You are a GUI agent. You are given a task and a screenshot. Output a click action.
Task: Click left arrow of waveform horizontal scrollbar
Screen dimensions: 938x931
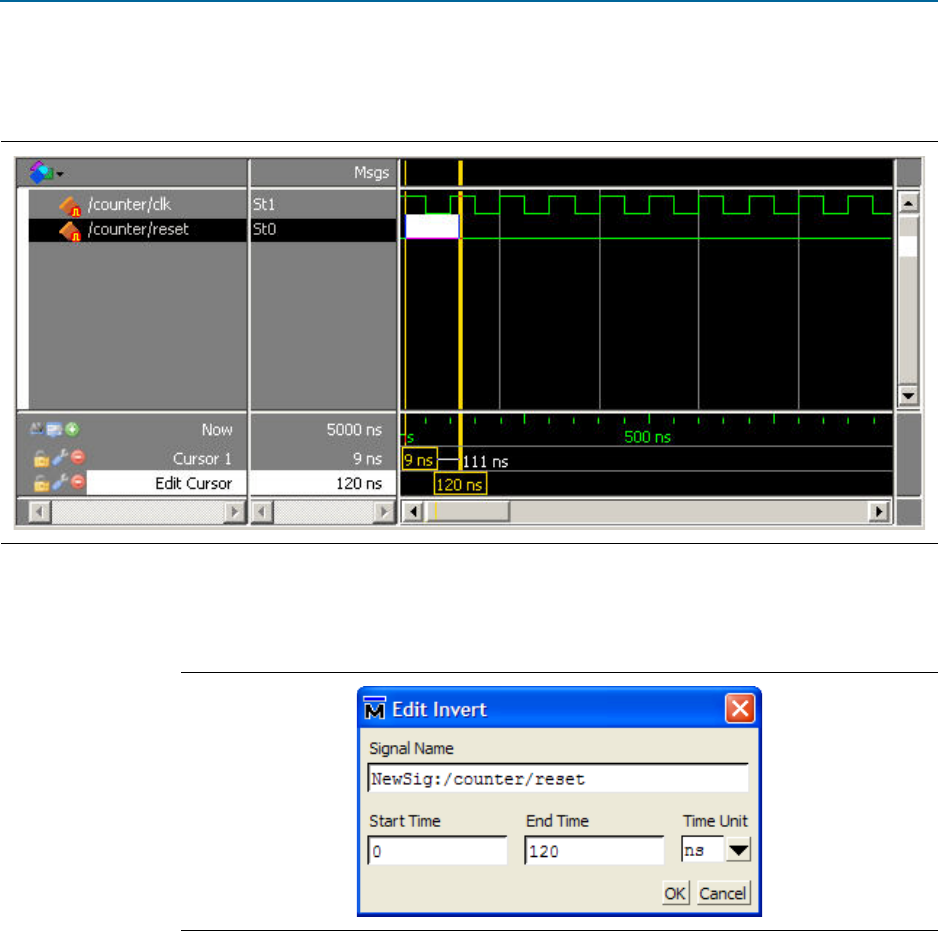[x=412, y=512]
